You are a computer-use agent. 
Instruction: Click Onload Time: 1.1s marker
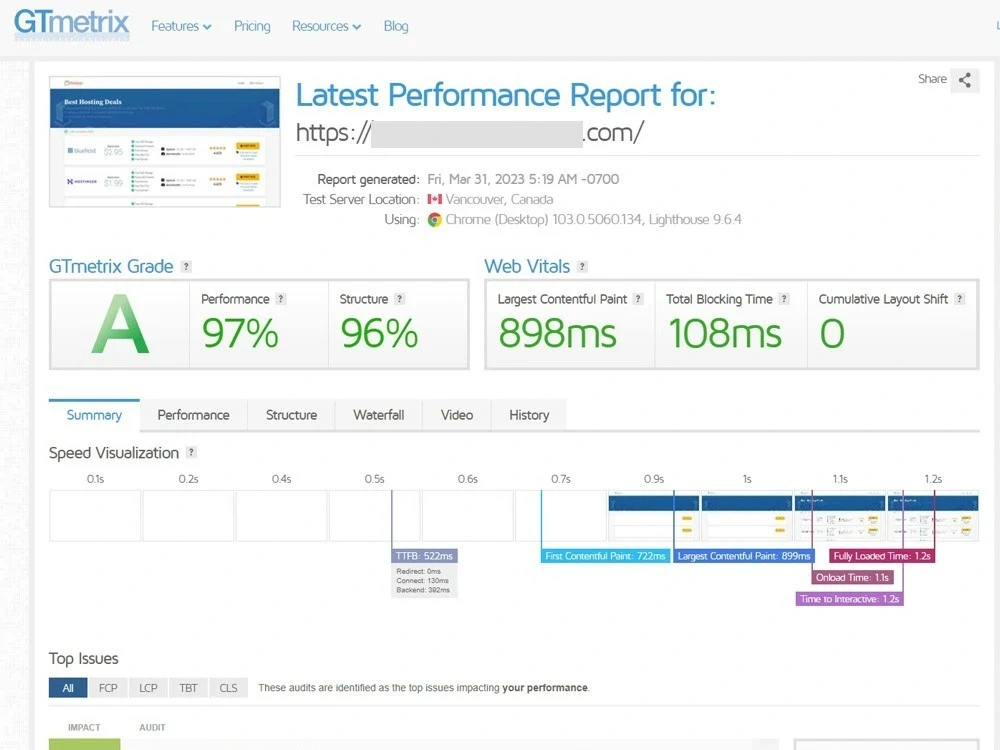pyautogui.click(x=852, y=578)
